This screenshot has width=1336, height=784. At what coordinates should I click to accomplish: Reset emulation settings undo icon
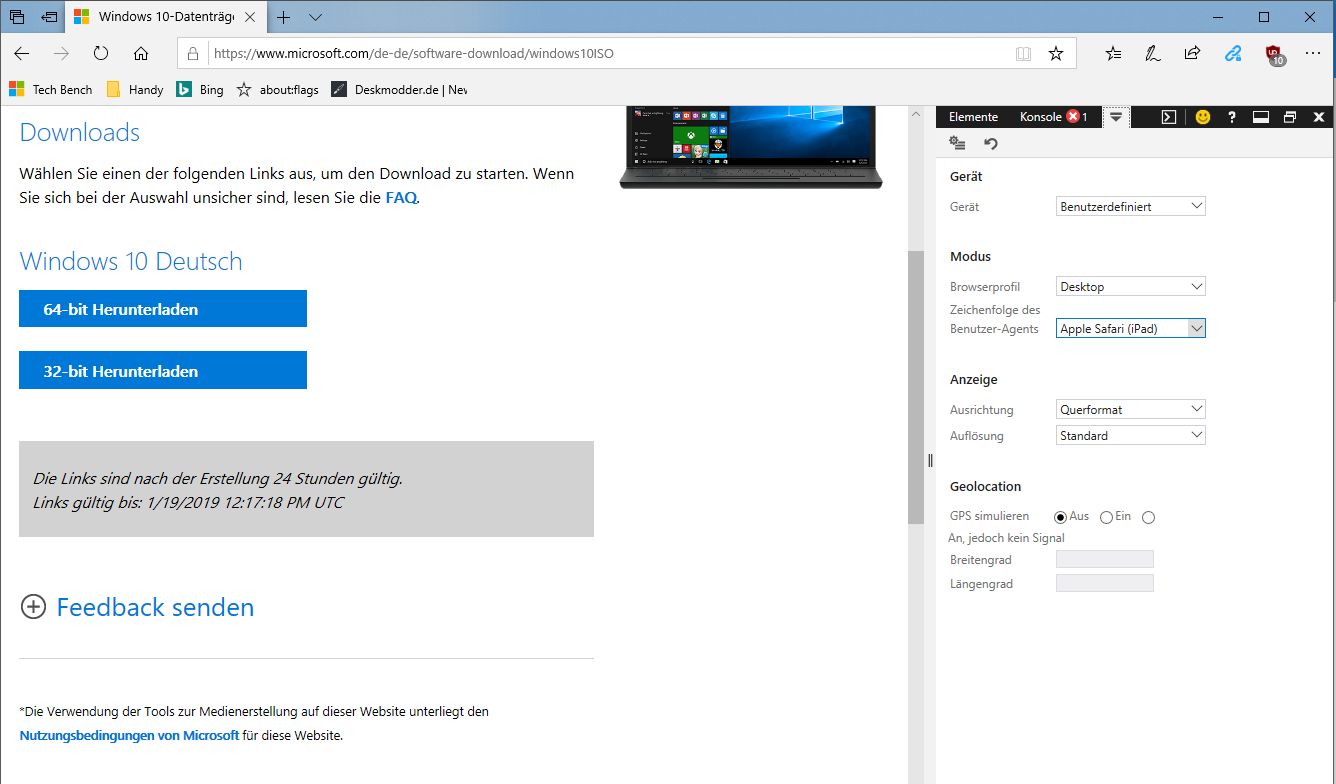pyautogui.click(x=991, y=144)
